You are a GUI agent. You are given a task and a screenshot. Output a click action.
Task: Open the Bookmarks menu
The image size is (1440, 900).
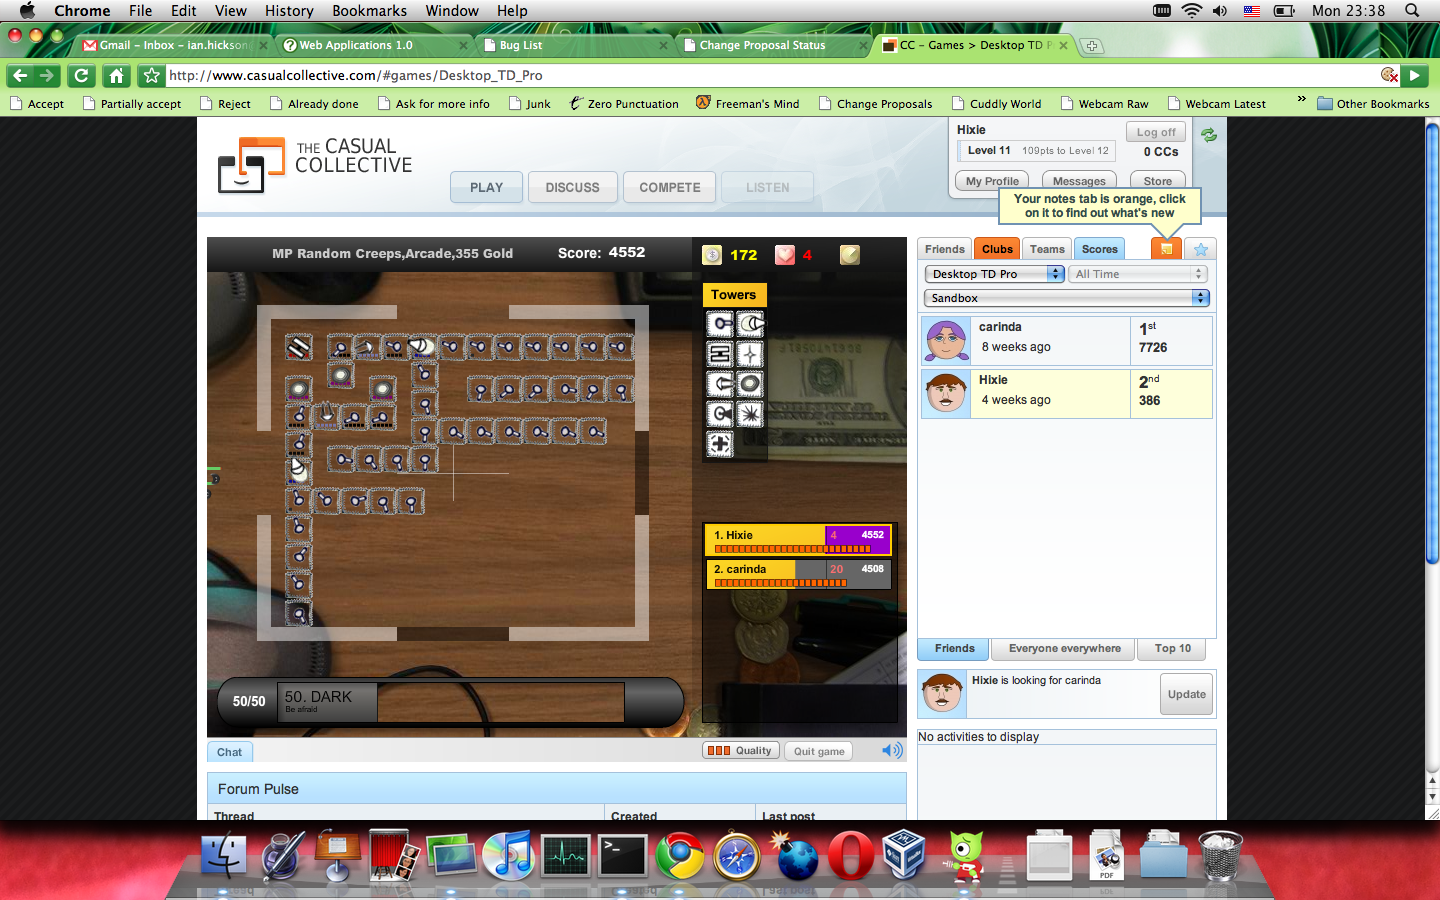pos(369,11)
